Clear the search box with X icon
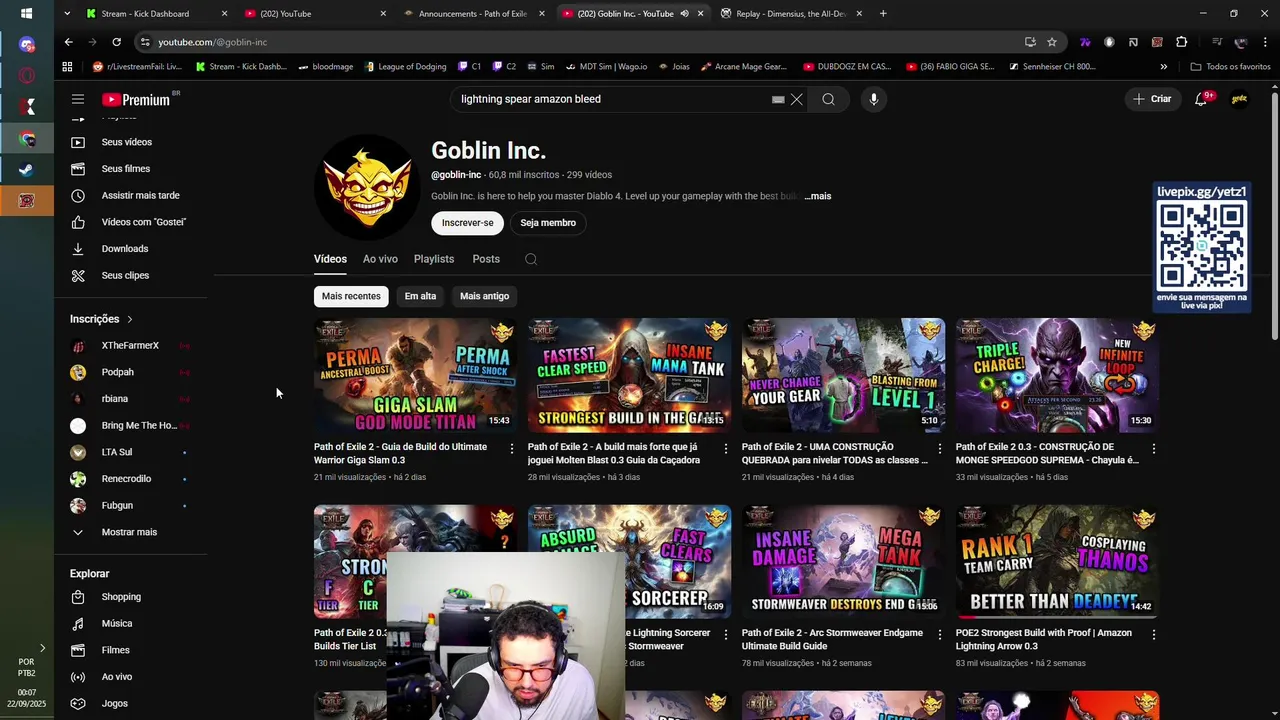 tap(797, 99)
